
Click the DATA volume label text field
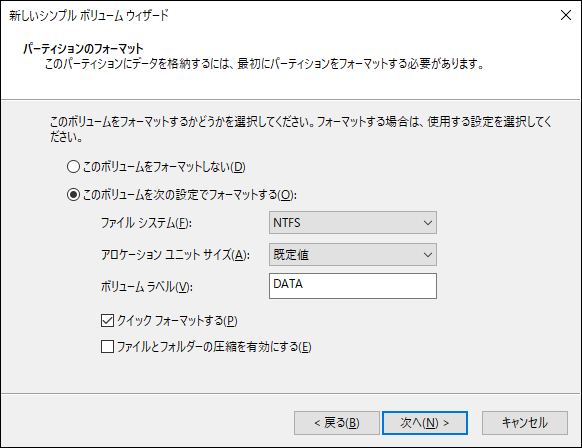coord(353,286)
